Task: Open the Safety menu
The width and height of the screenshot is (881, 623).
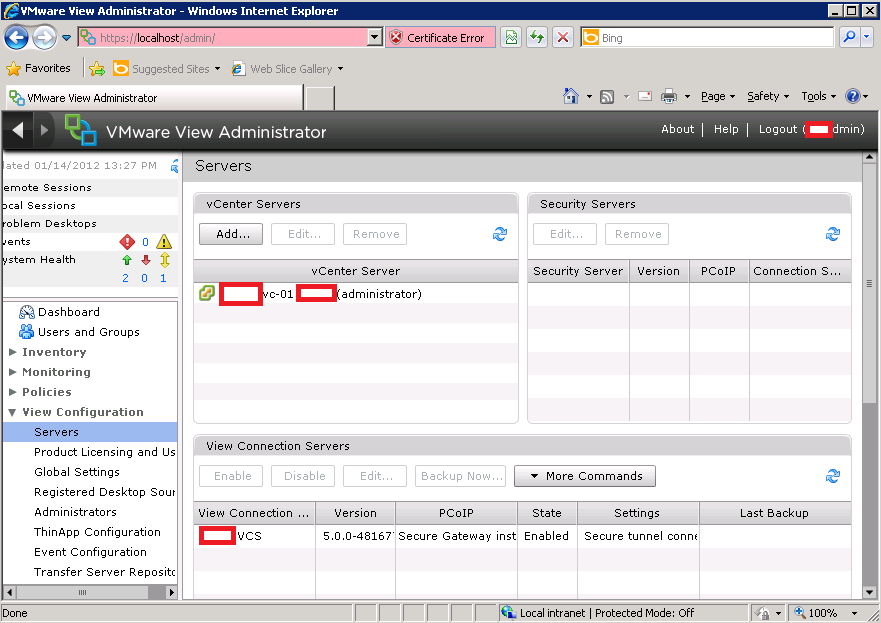Action: pyautogui.click(x=768, y=97)
